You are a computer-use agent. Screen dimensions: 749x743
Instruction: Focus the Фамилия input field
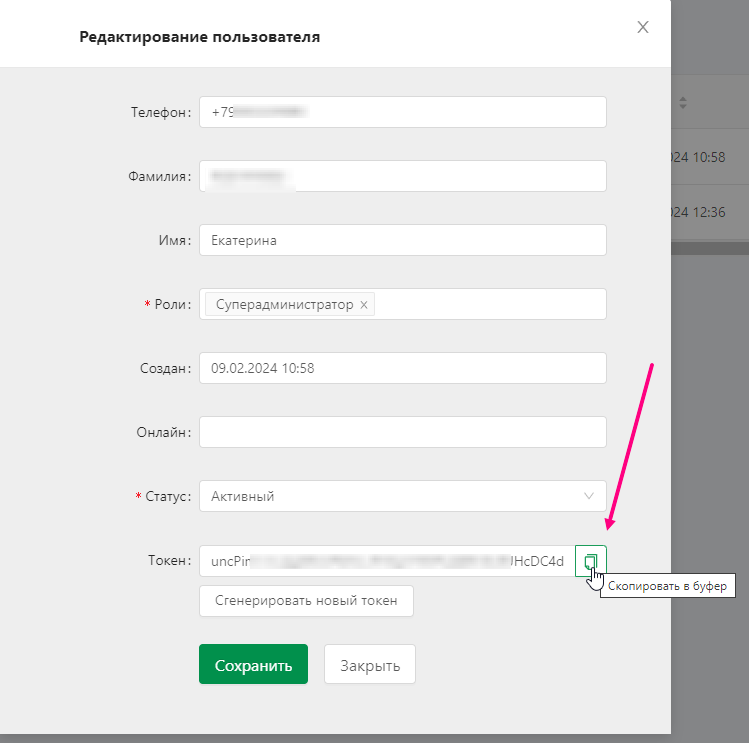(x=403, y=176)
